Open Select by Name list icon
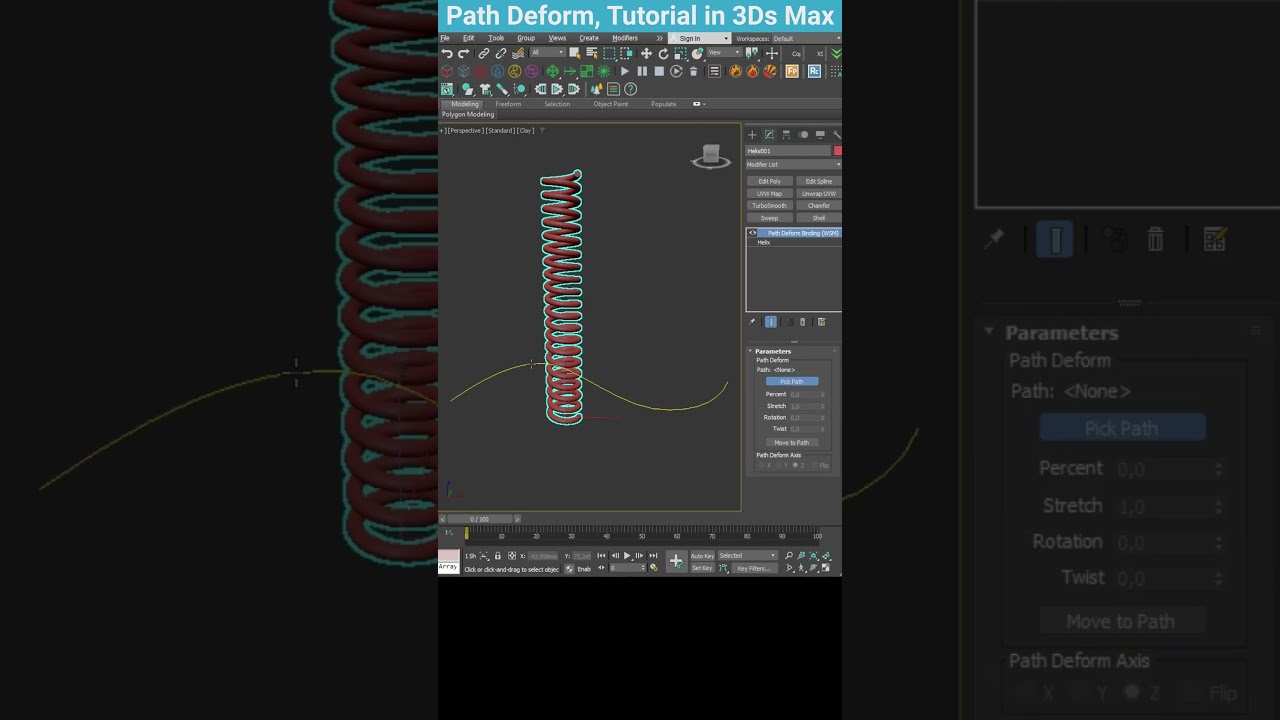The width and height of the screenshot is (1280, 720). click(592, 53)
